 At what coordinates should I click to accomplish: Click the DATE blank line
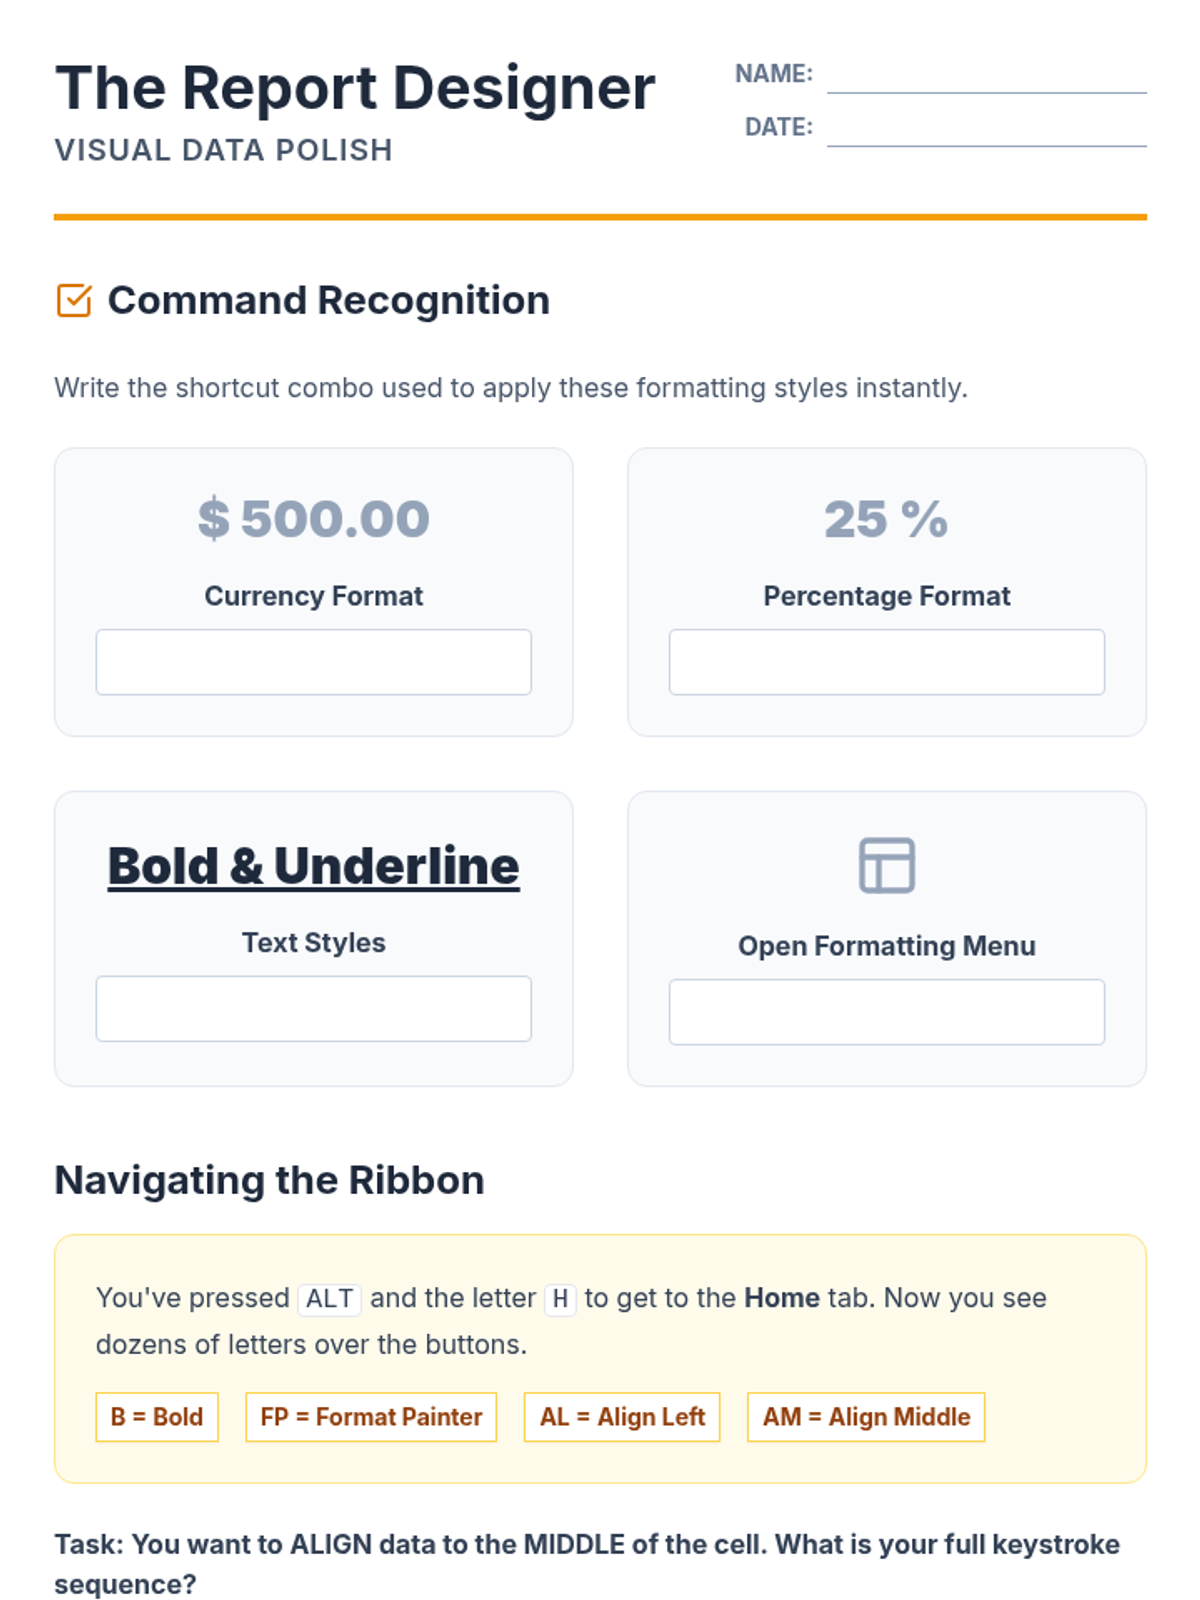click(986, 131)
